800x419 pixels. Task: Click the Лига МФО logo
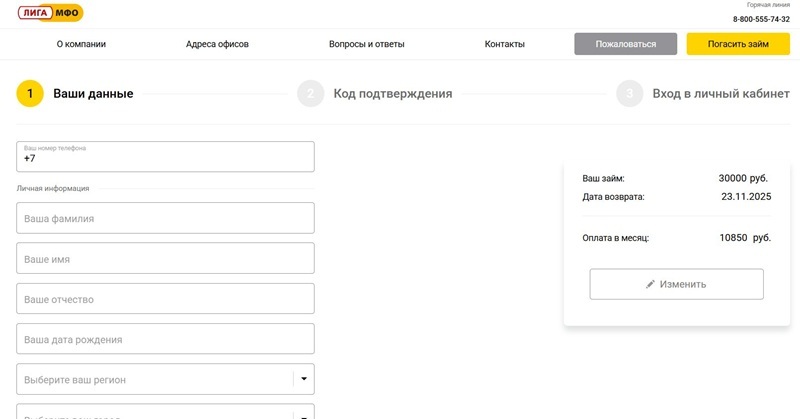[x=51, y=13]
